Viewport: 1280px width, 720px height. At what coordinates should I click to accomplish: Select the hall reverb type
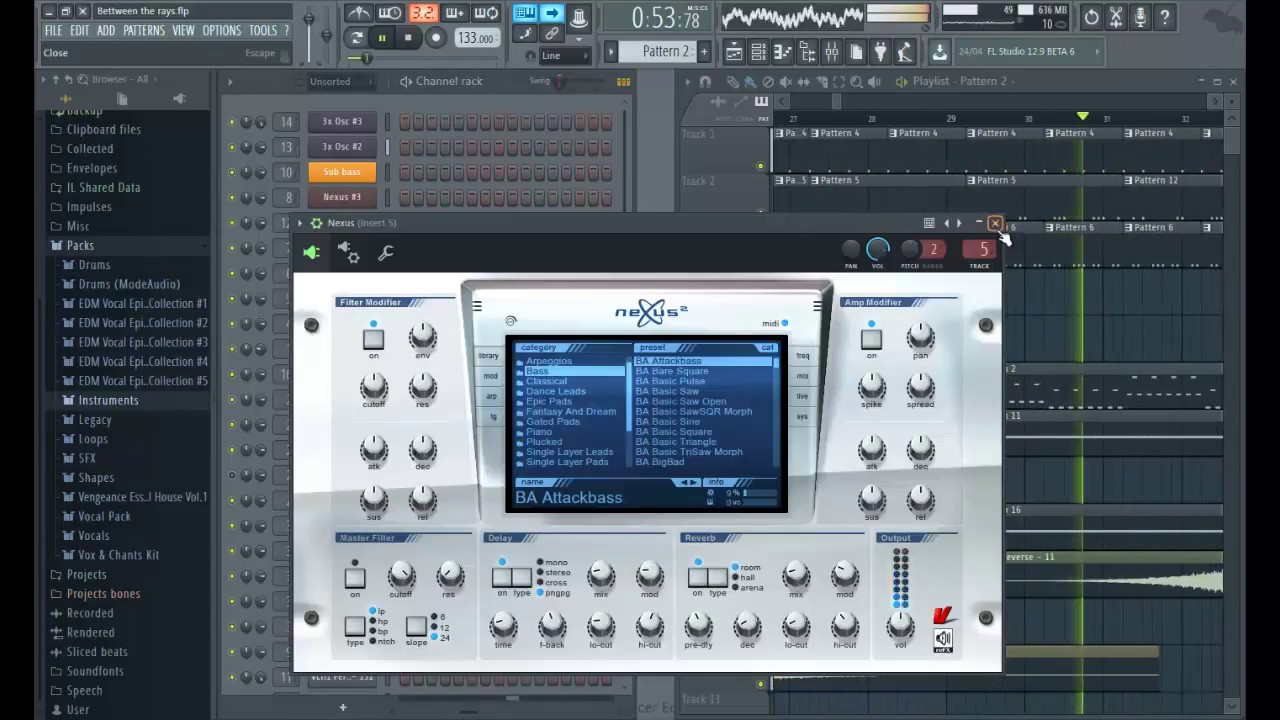[x=743, y=578]
